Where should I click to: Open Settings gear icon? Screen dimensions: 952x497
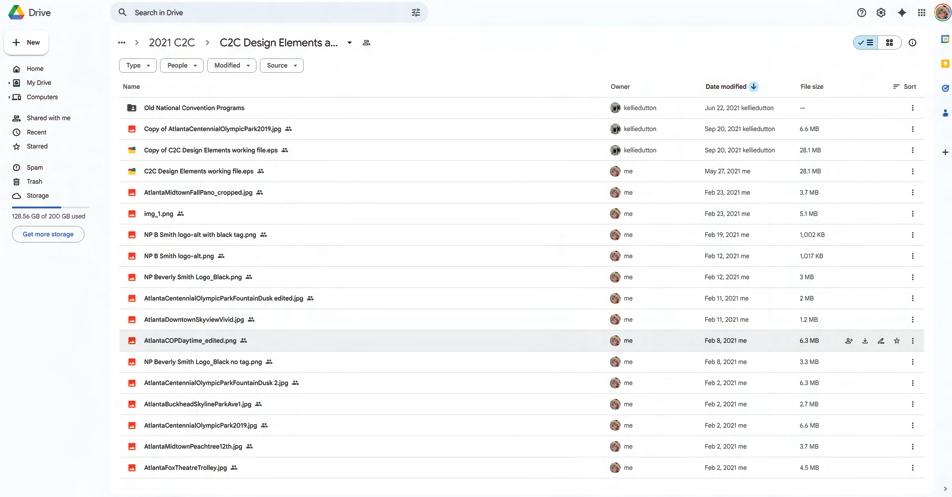881,12
